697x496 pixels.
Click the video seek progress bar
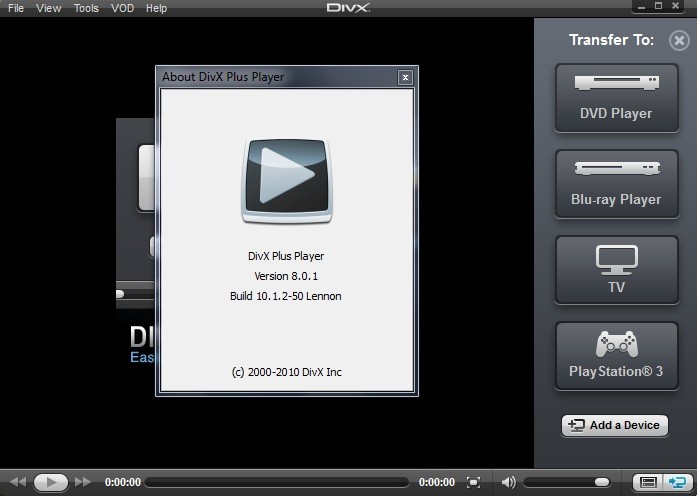pos(275,482)
